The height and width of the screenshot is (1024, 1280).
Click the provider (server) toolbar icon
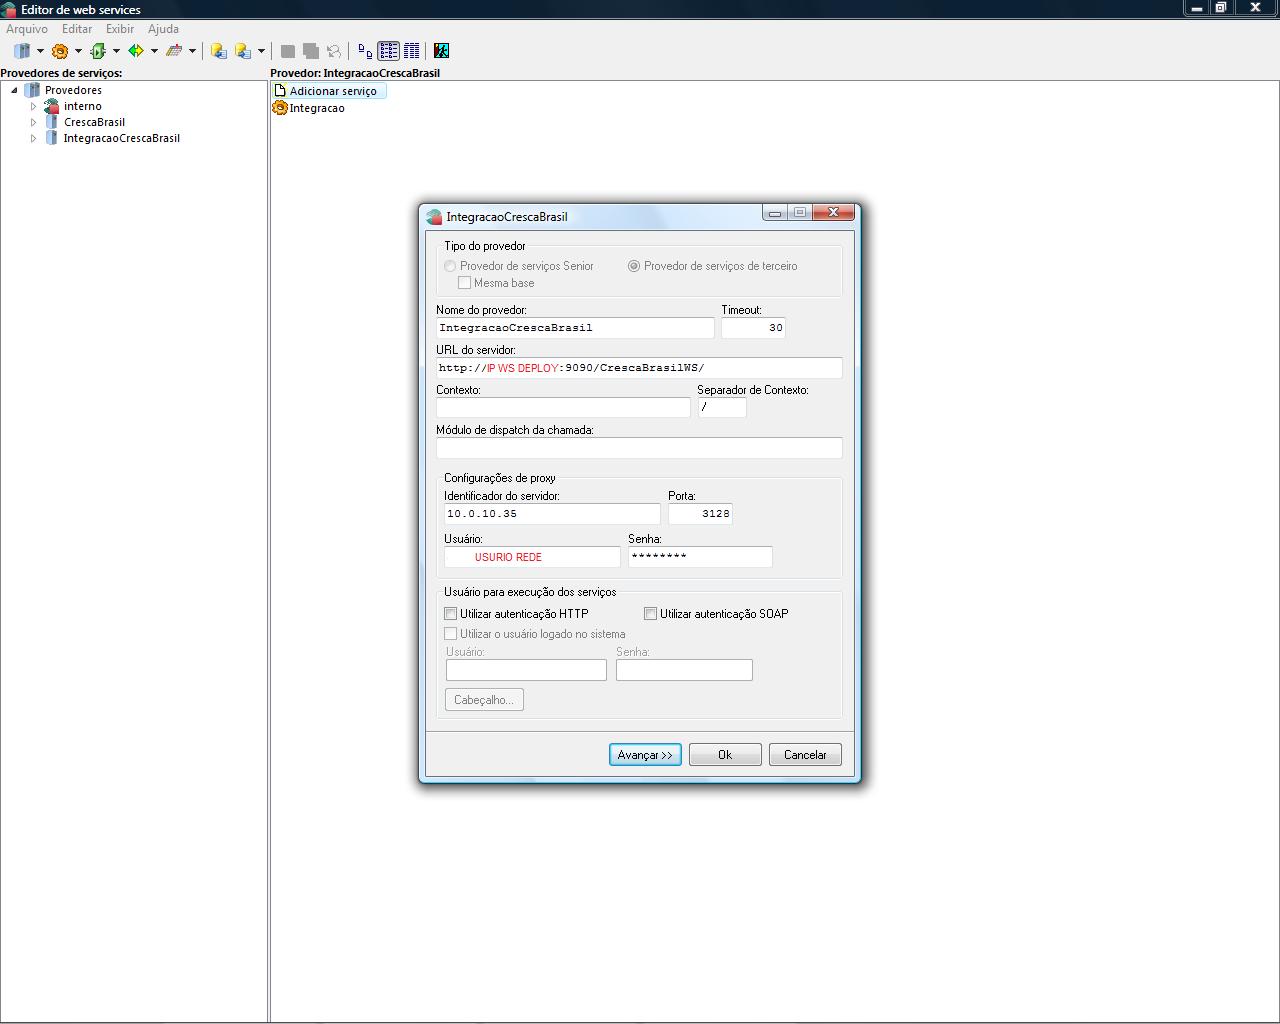22,51
